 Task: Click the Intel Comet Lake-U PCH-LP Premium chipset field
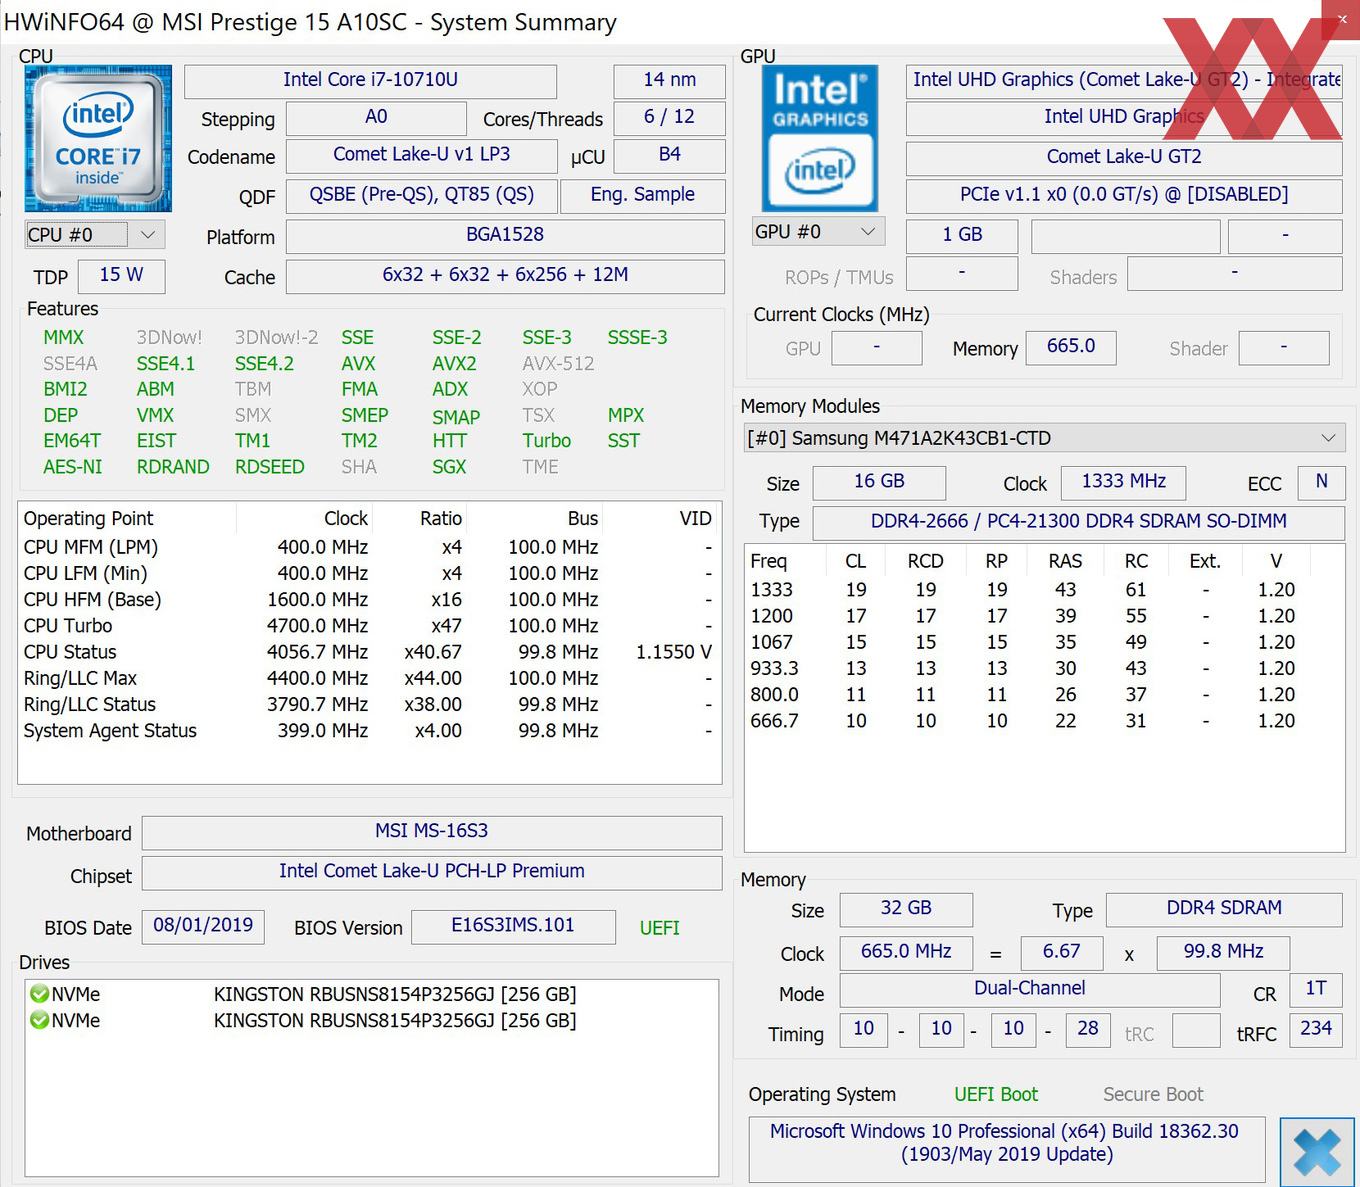pyautogui.click(x=432, y=872)
